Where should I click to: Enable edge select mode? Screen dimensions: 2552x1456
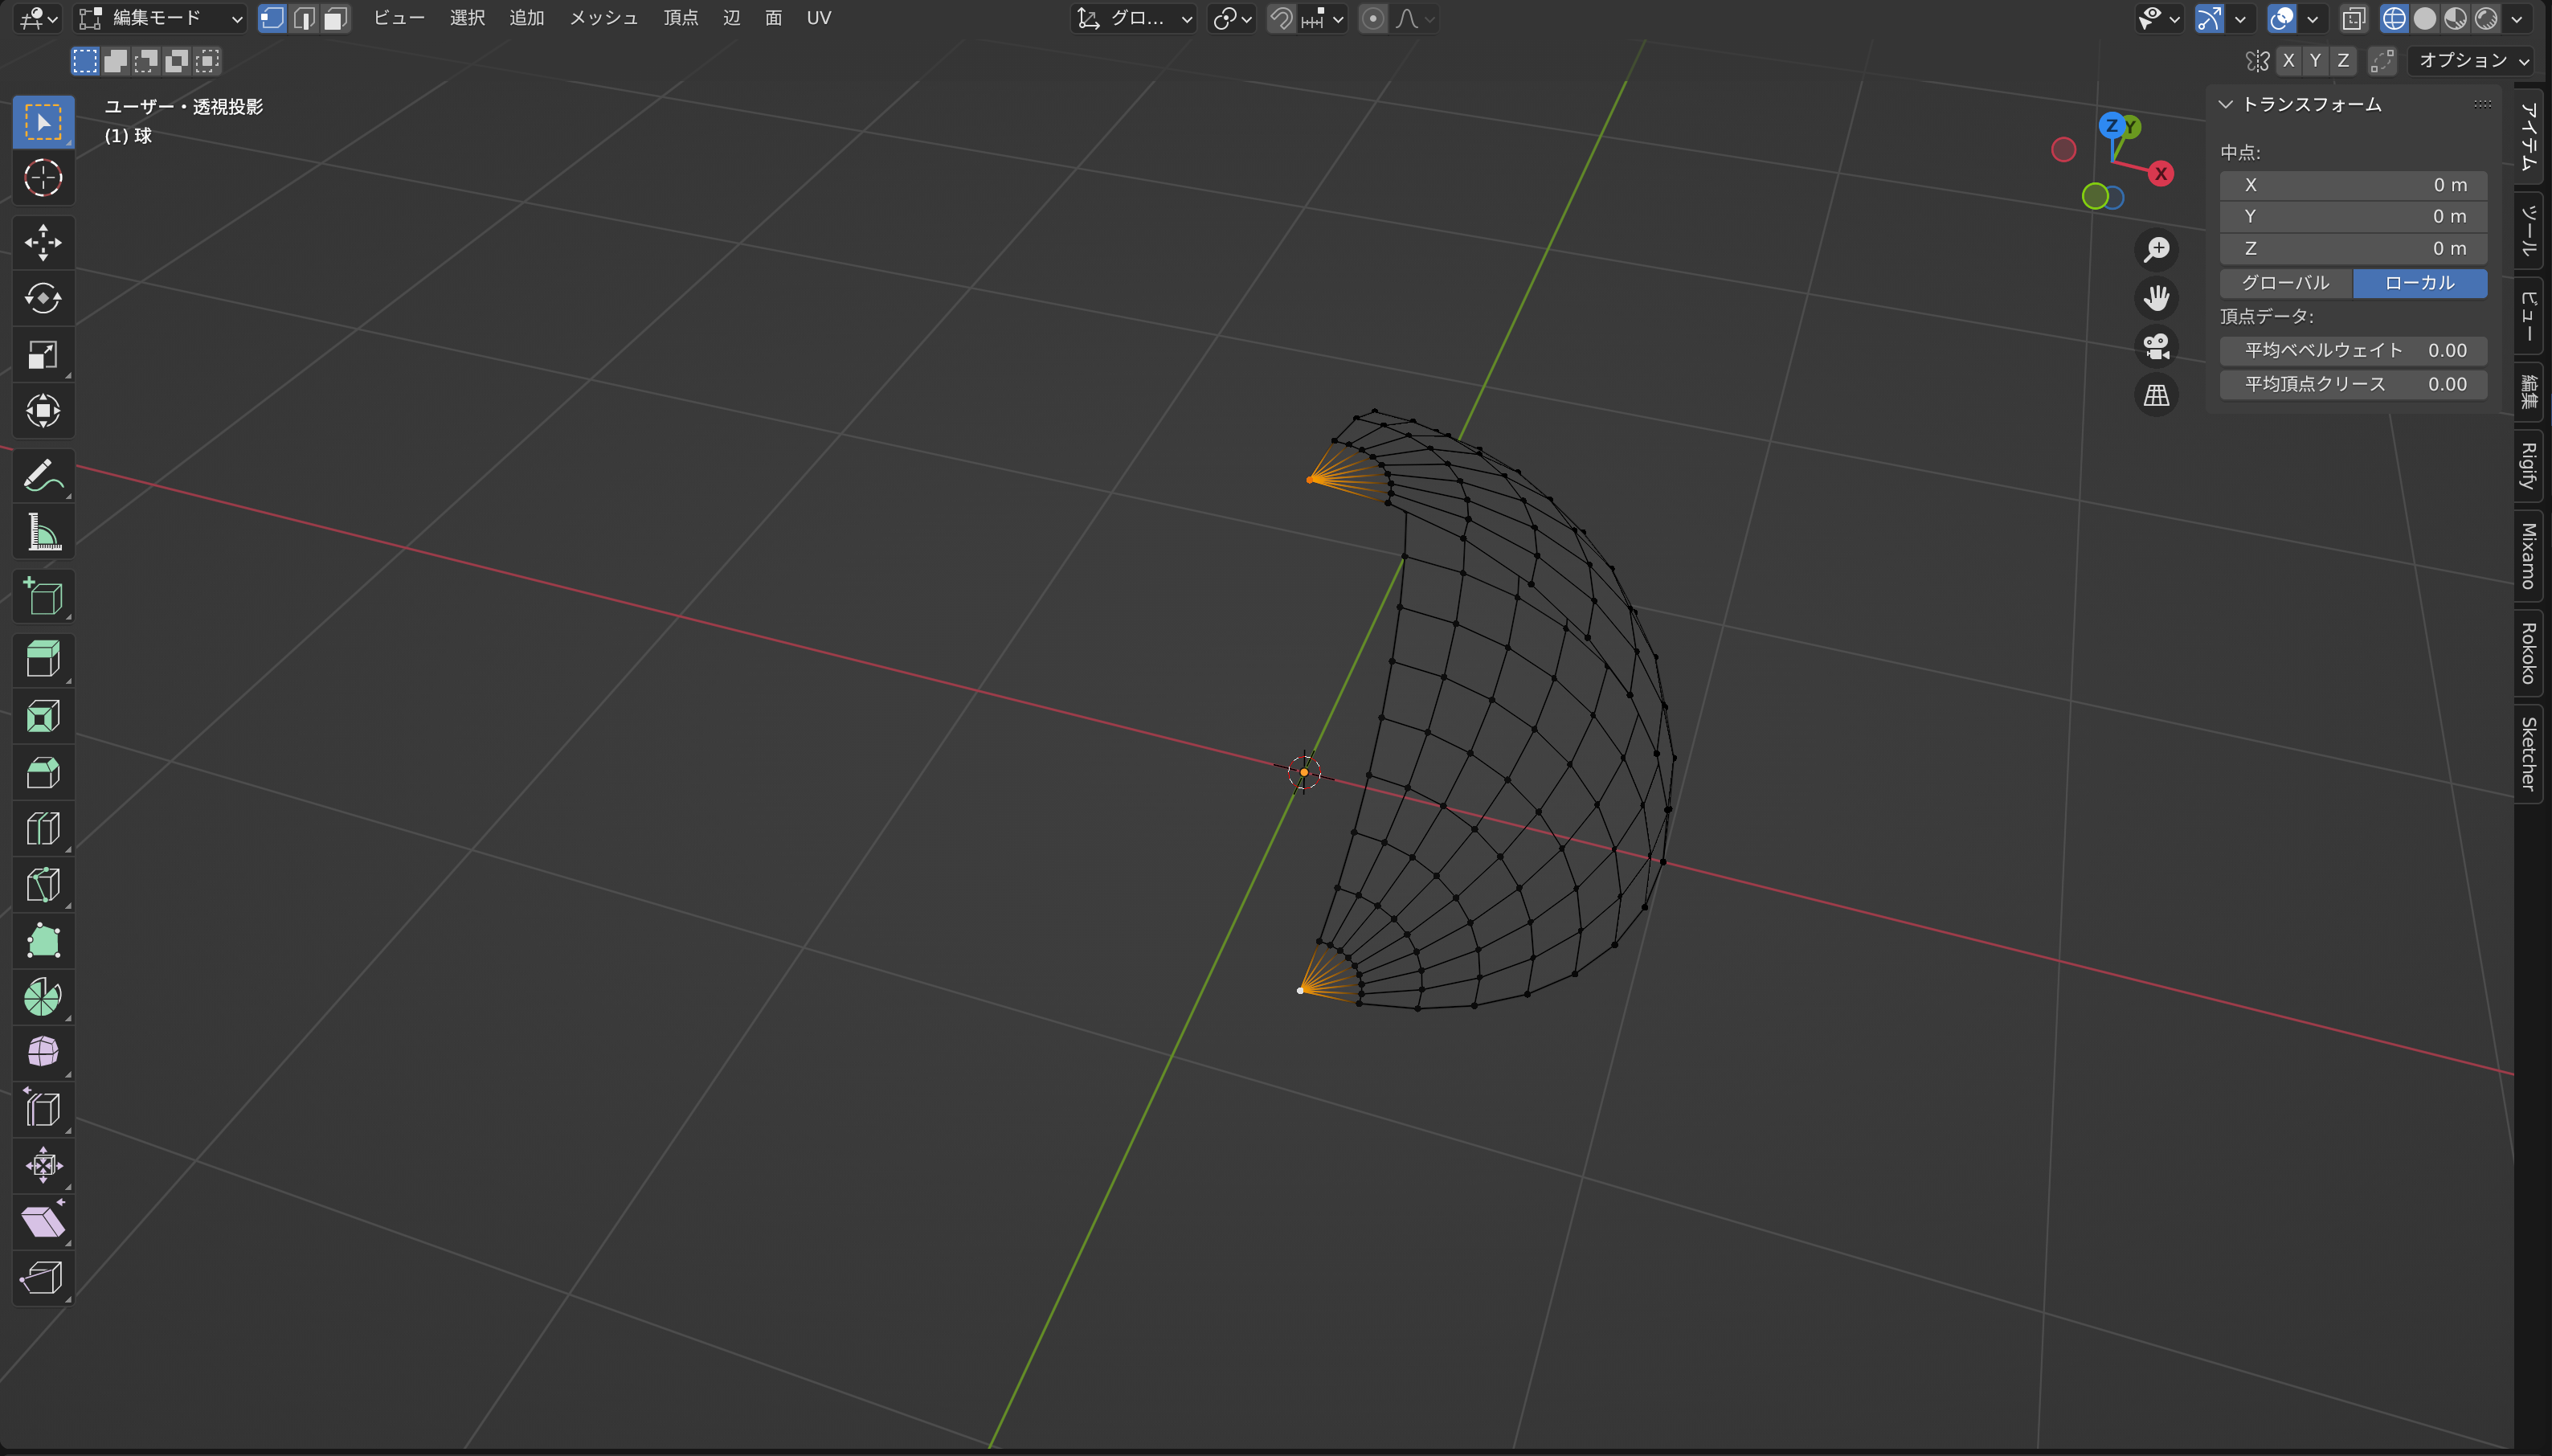pyautogui.click(x=304, y=18)
